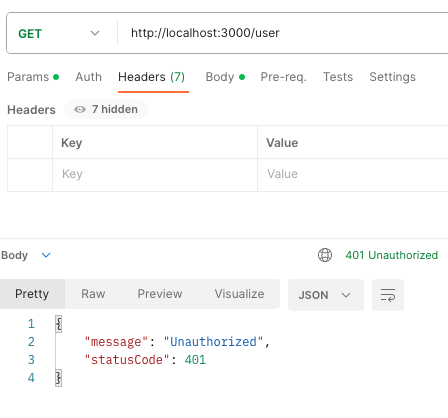The height and width of the screenshot is (418, 448).
Task: Show the 7 hidden headers
Action: click(106, 109)
